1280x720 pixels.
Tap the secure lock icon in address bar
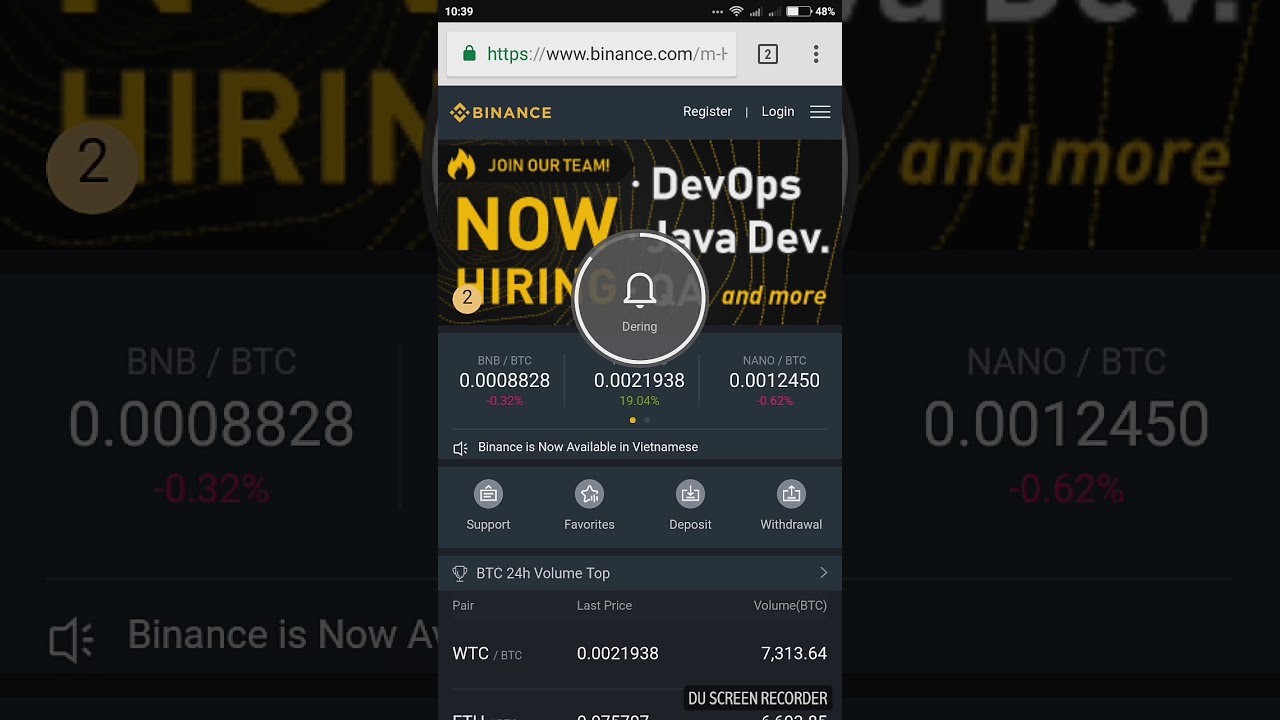469,54
